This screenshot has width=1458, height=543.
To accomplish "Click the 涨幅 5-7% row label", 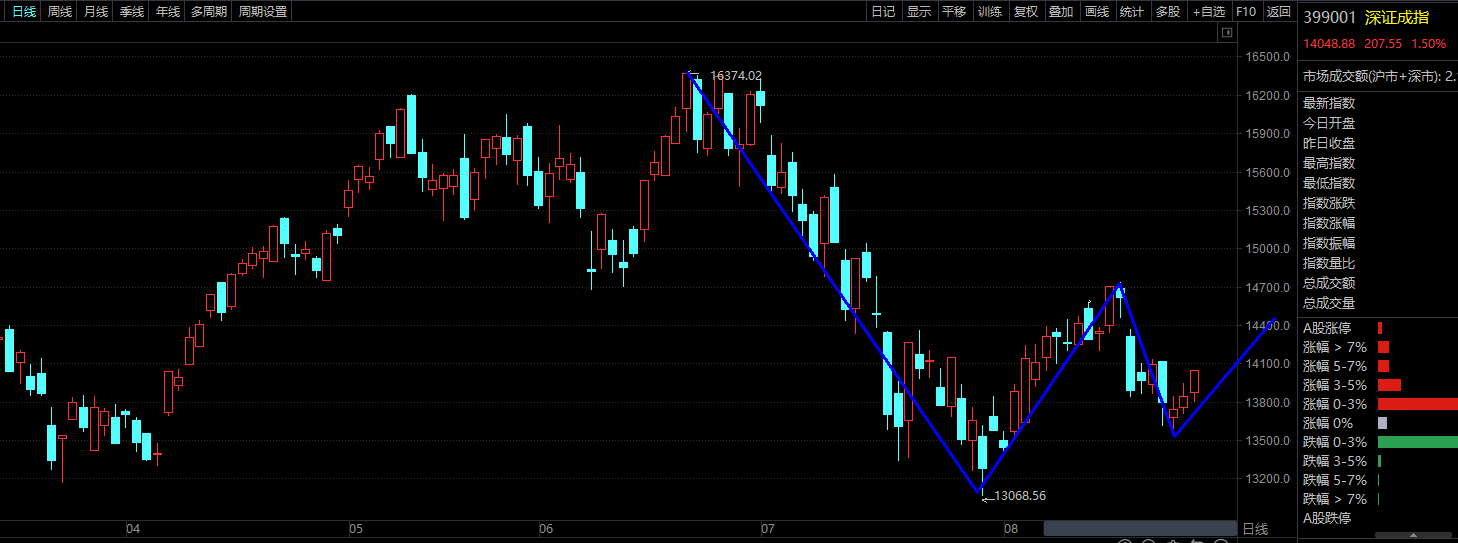I will pos(1334,366).
